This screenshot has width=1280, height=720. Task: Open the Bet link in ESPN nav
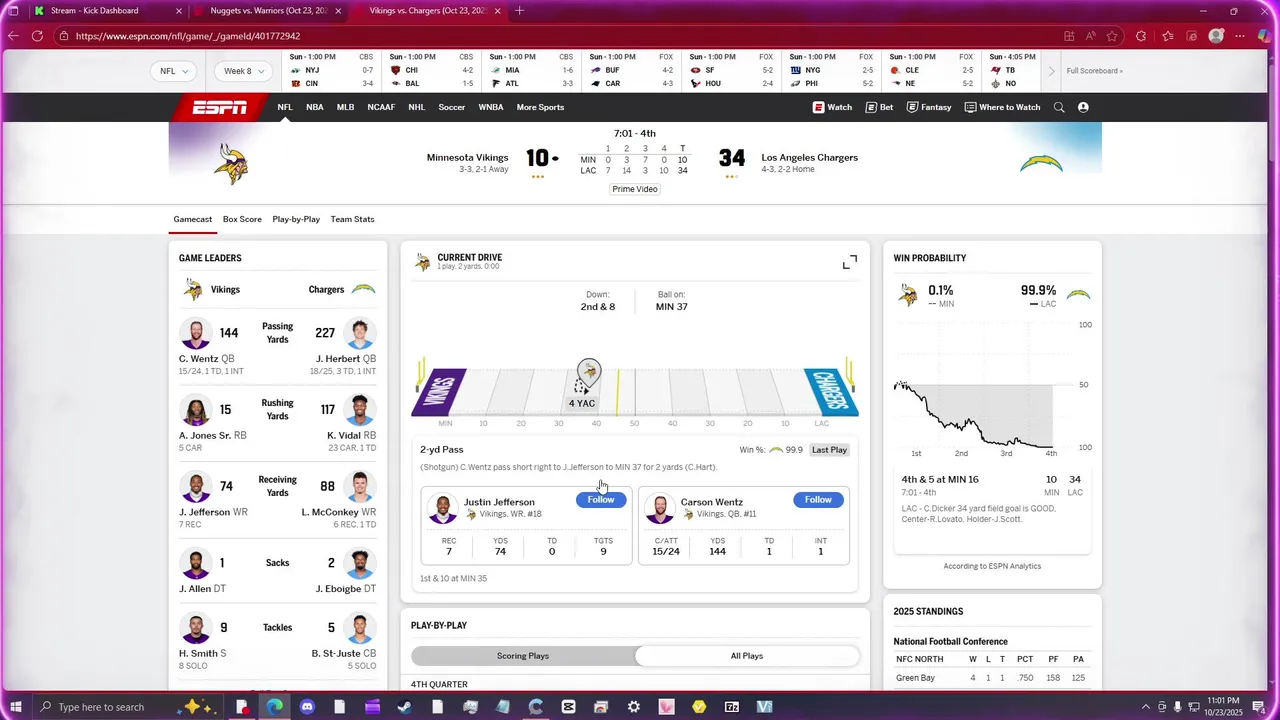[880, 107]
